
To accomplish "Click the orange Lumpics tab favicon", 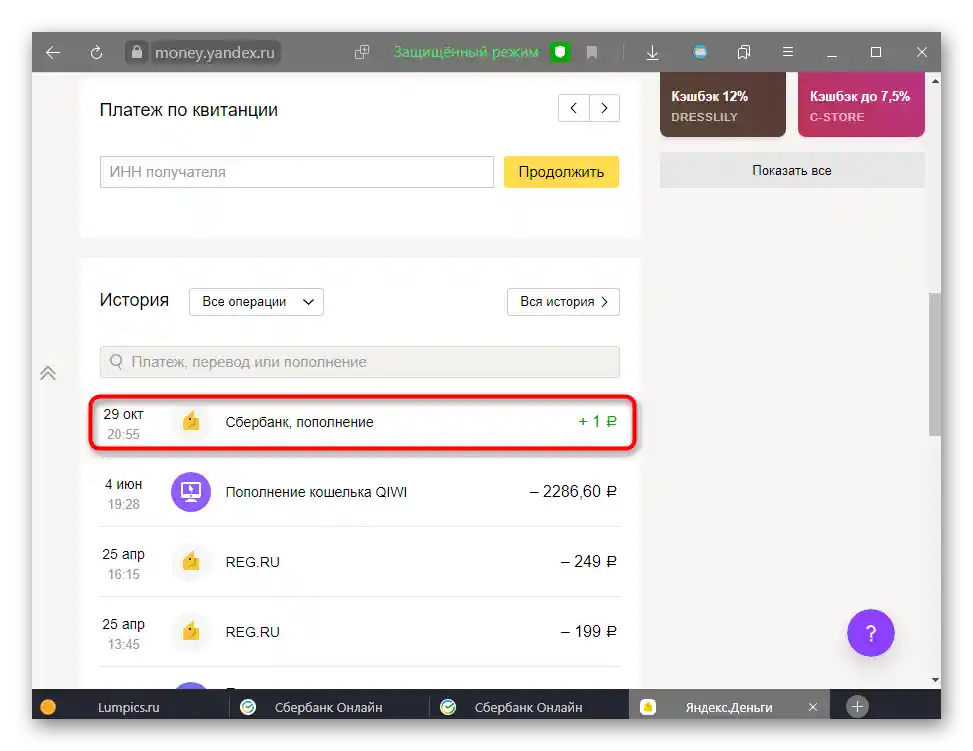I will pos(48,707).
